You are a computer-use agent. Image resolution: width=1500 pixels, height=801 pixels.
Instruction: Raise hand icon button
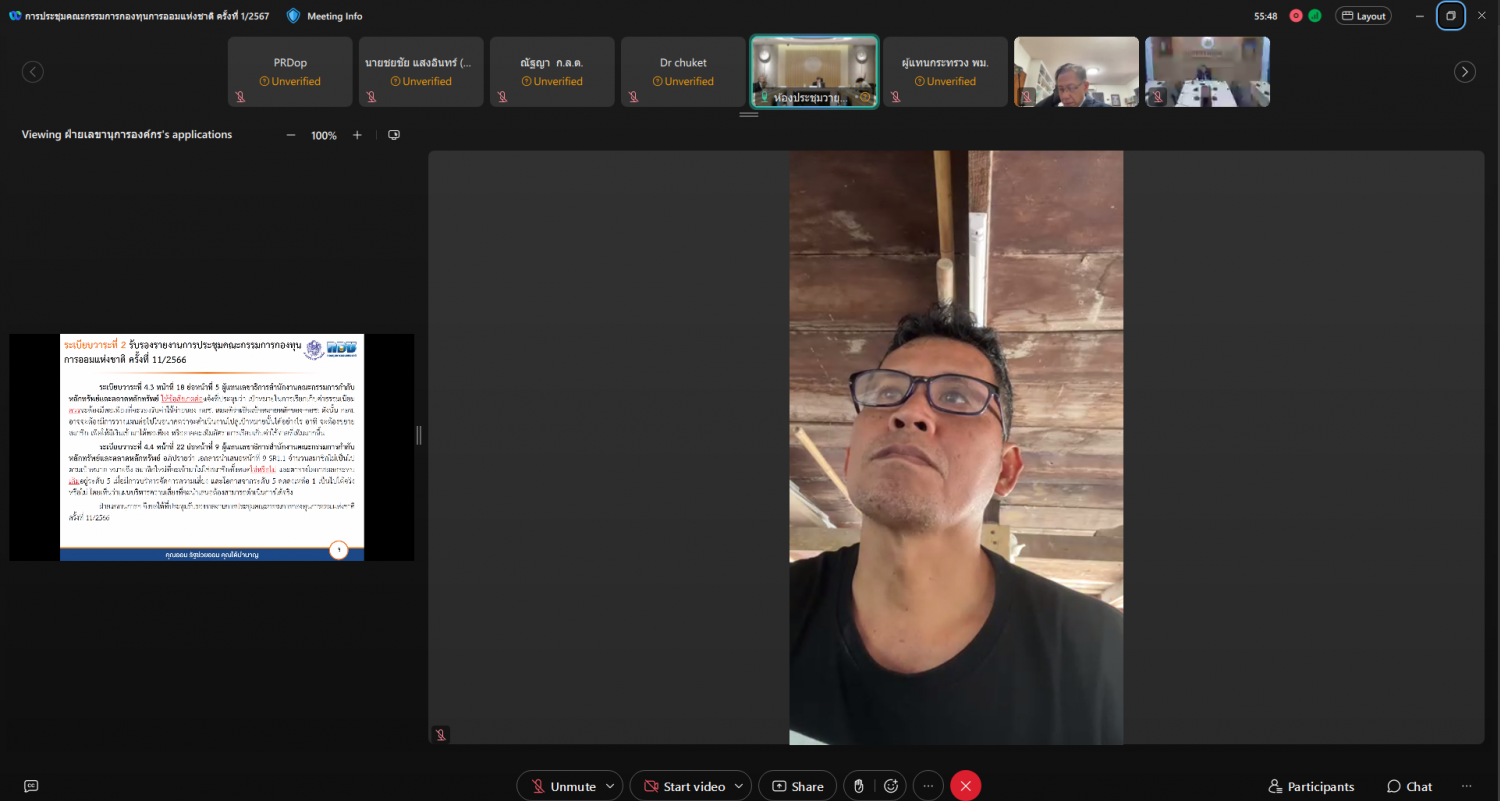(x=858, y=786)
